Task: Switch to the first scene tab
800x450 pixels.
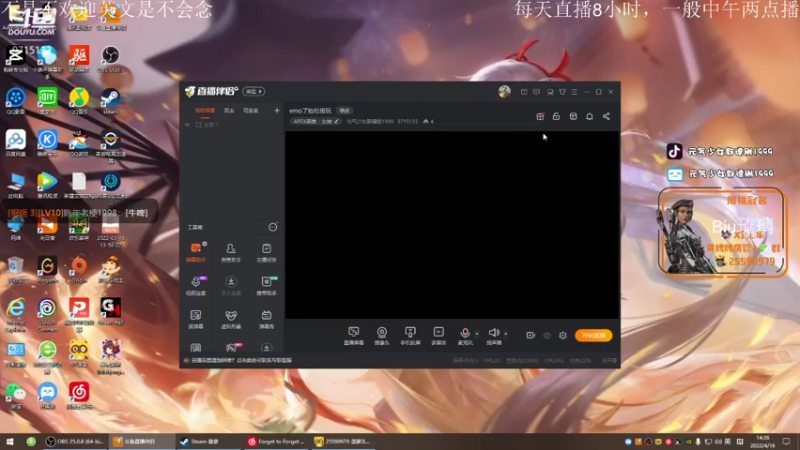Action: pyautogui.click(x=205, y=111)
